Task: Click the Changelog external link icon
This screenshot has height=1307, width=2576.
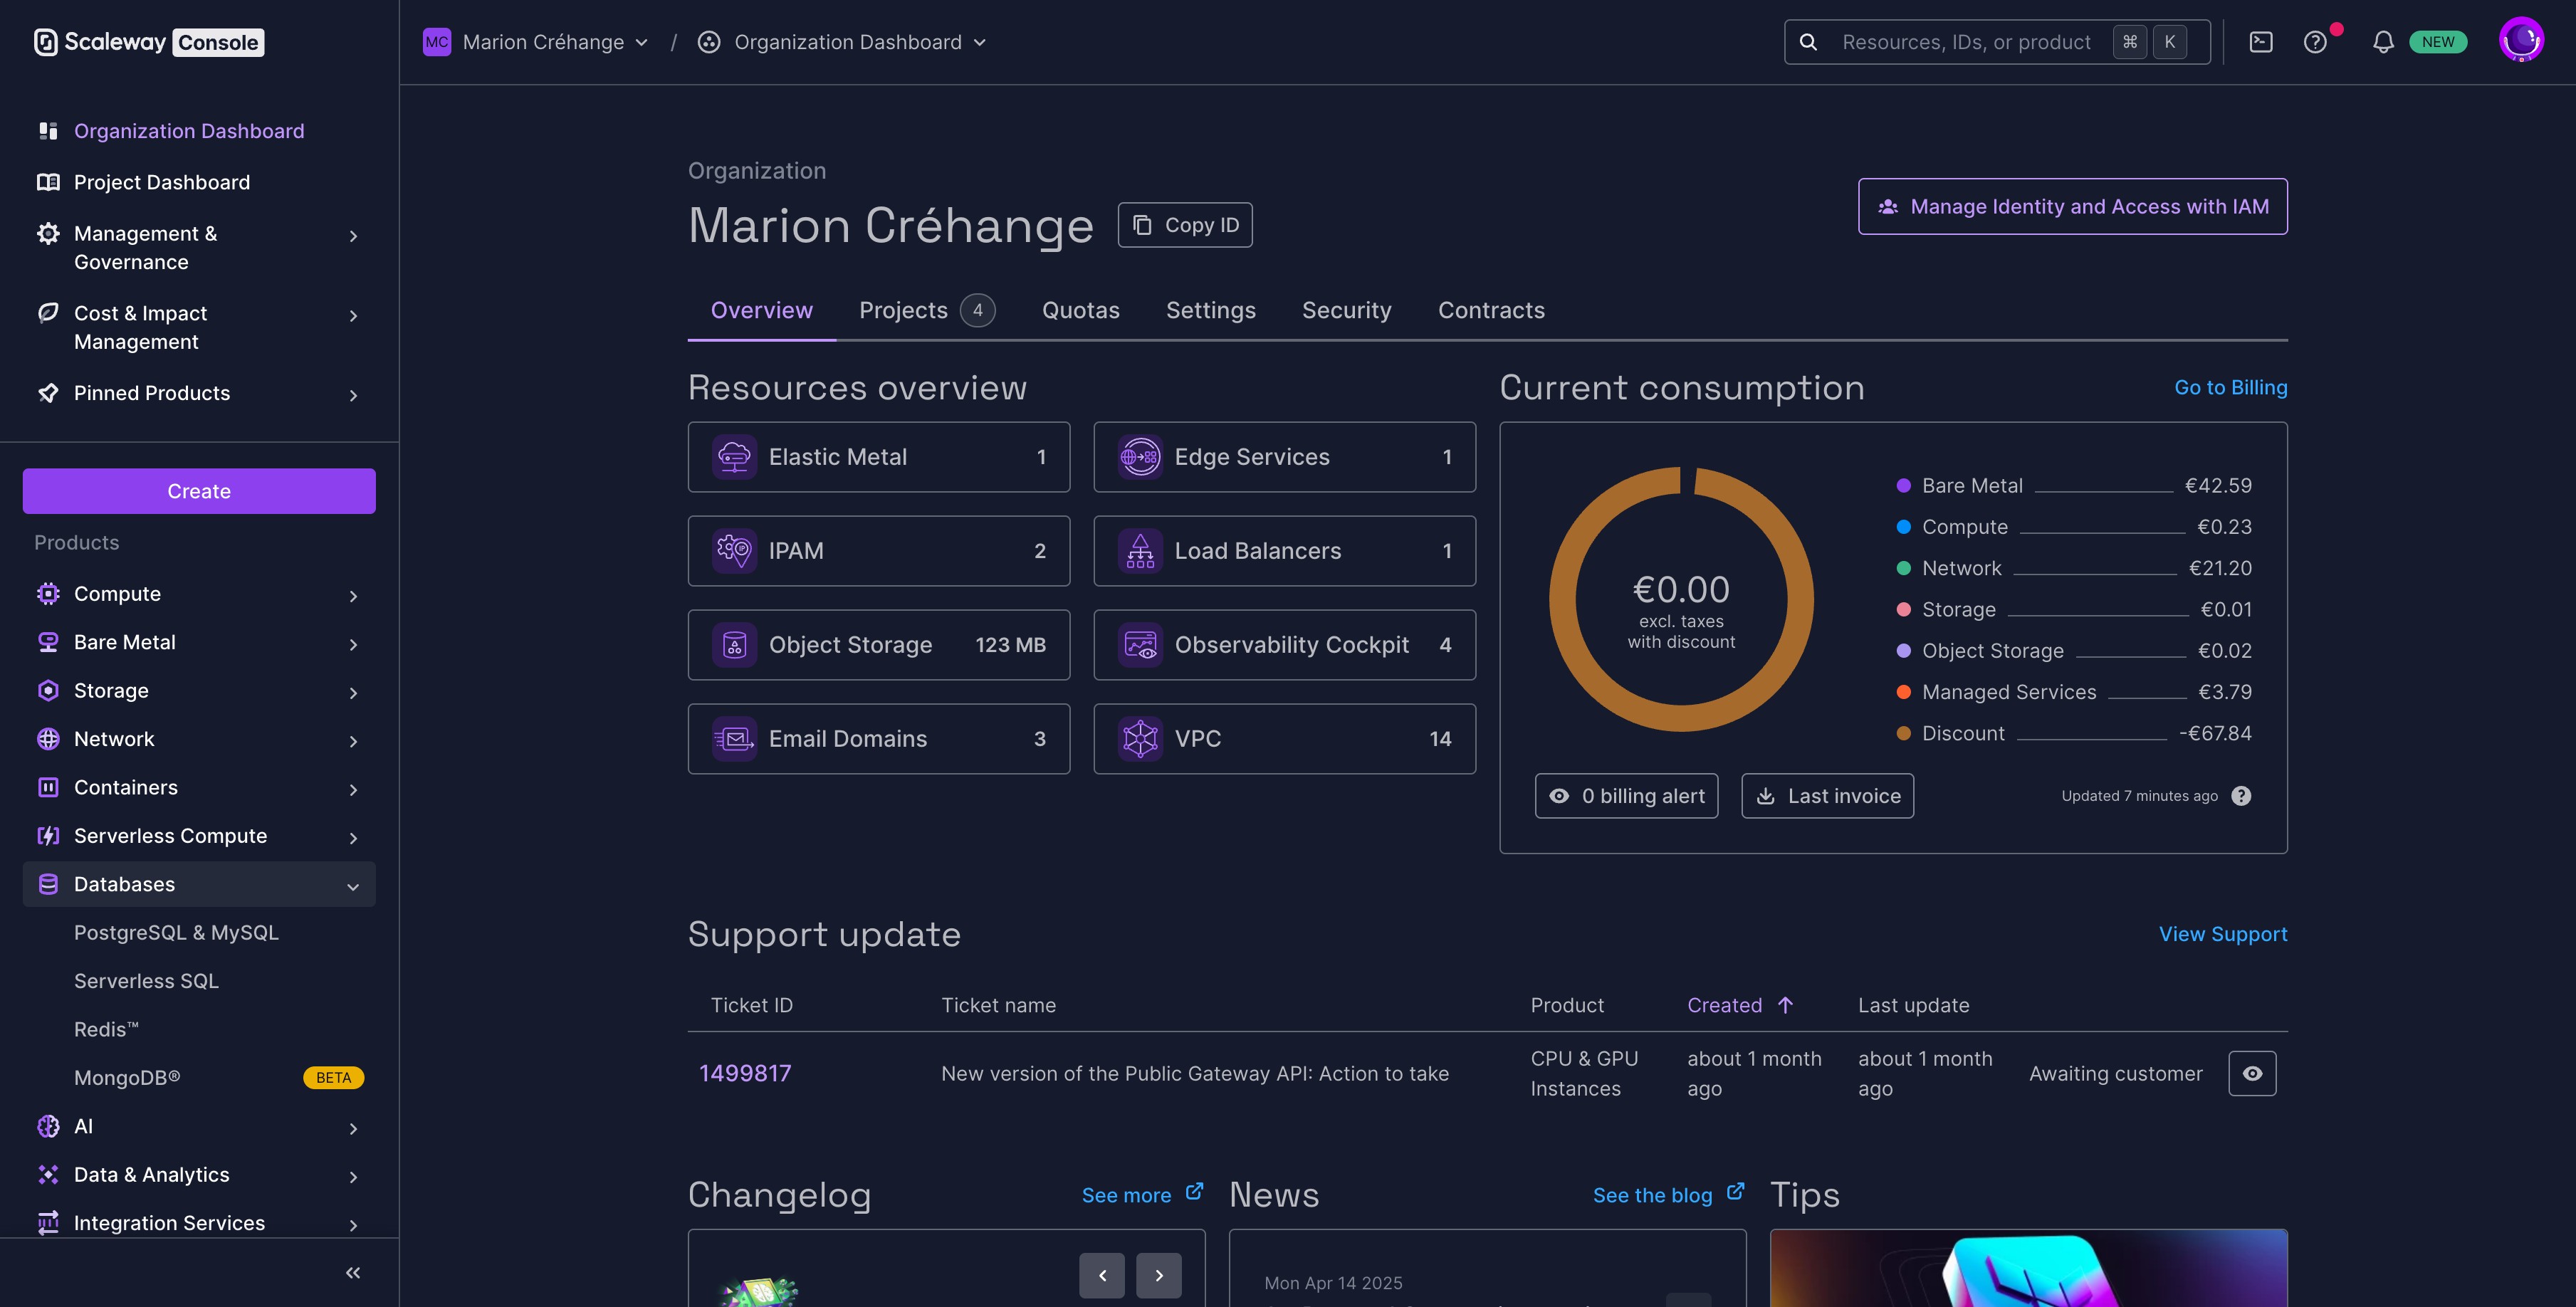Action: click(1194, 1192)
